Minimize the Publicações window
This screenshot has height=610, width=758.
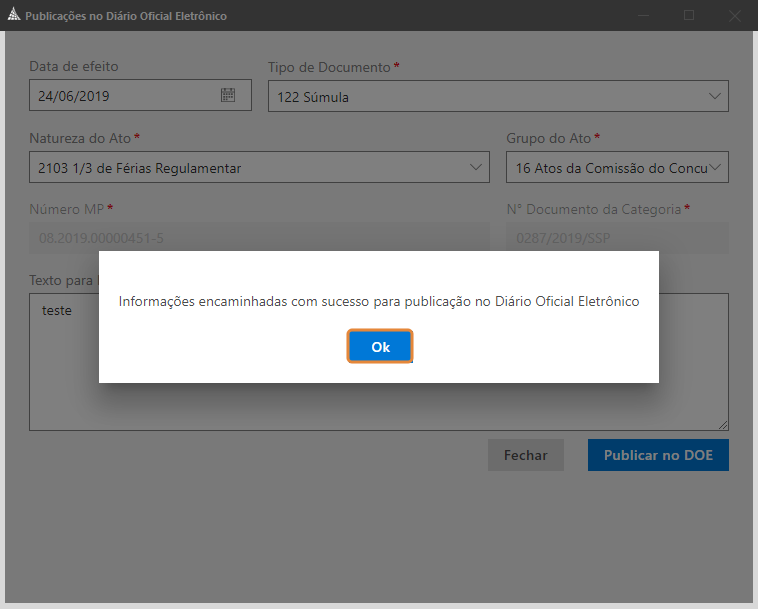643,15
